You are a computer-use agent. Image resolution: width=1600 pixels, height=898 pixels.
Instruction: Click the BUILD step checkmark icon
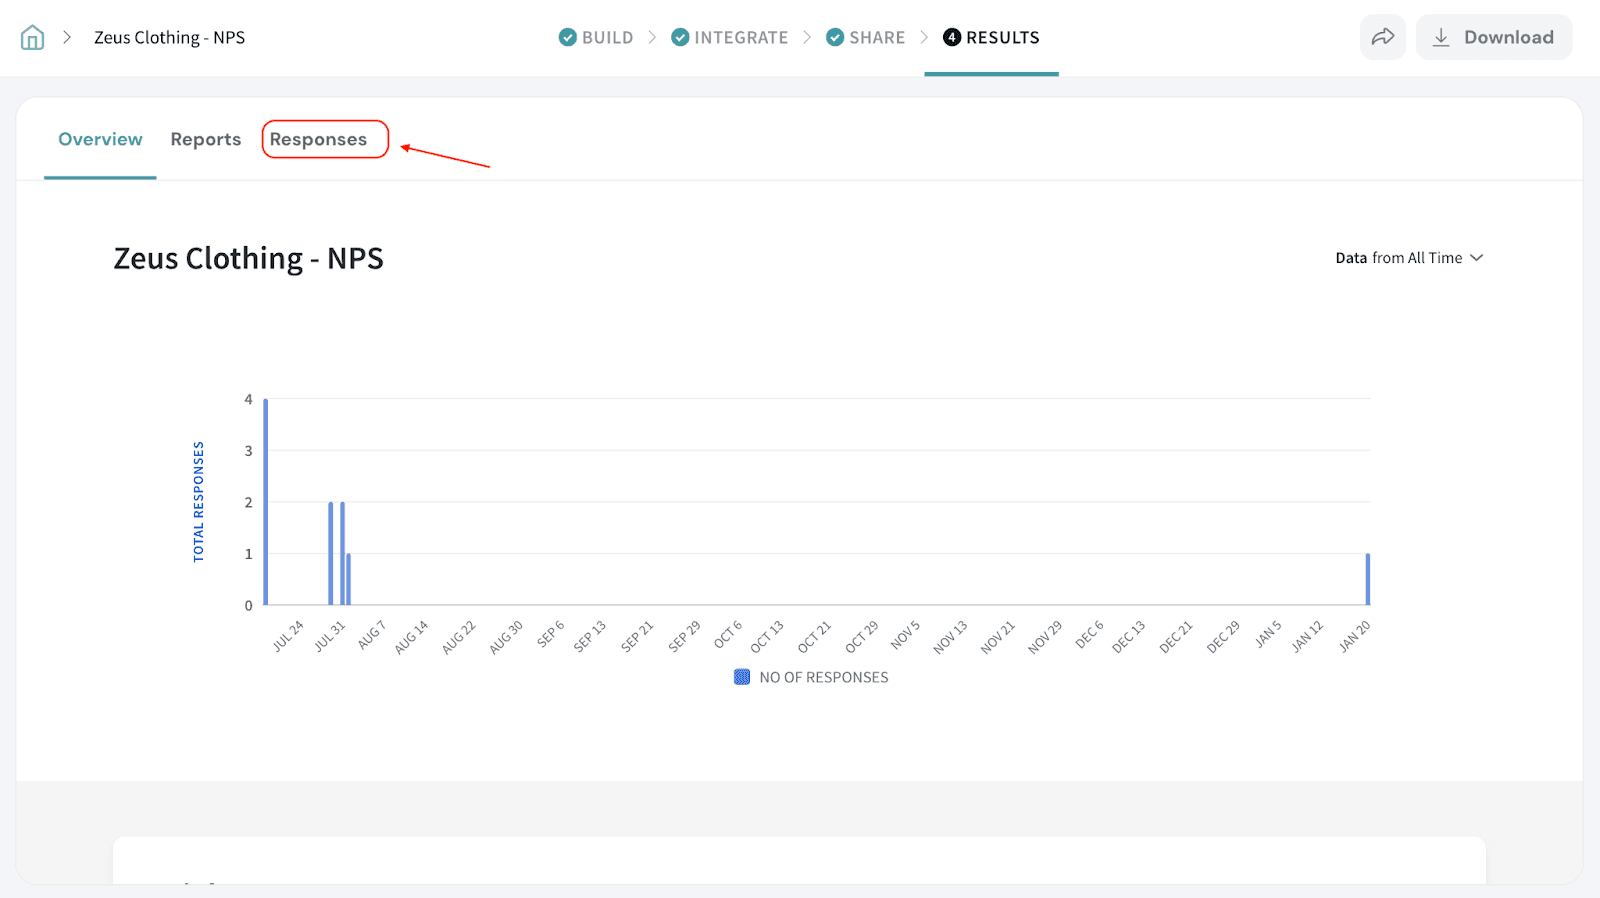pos(567,38)
